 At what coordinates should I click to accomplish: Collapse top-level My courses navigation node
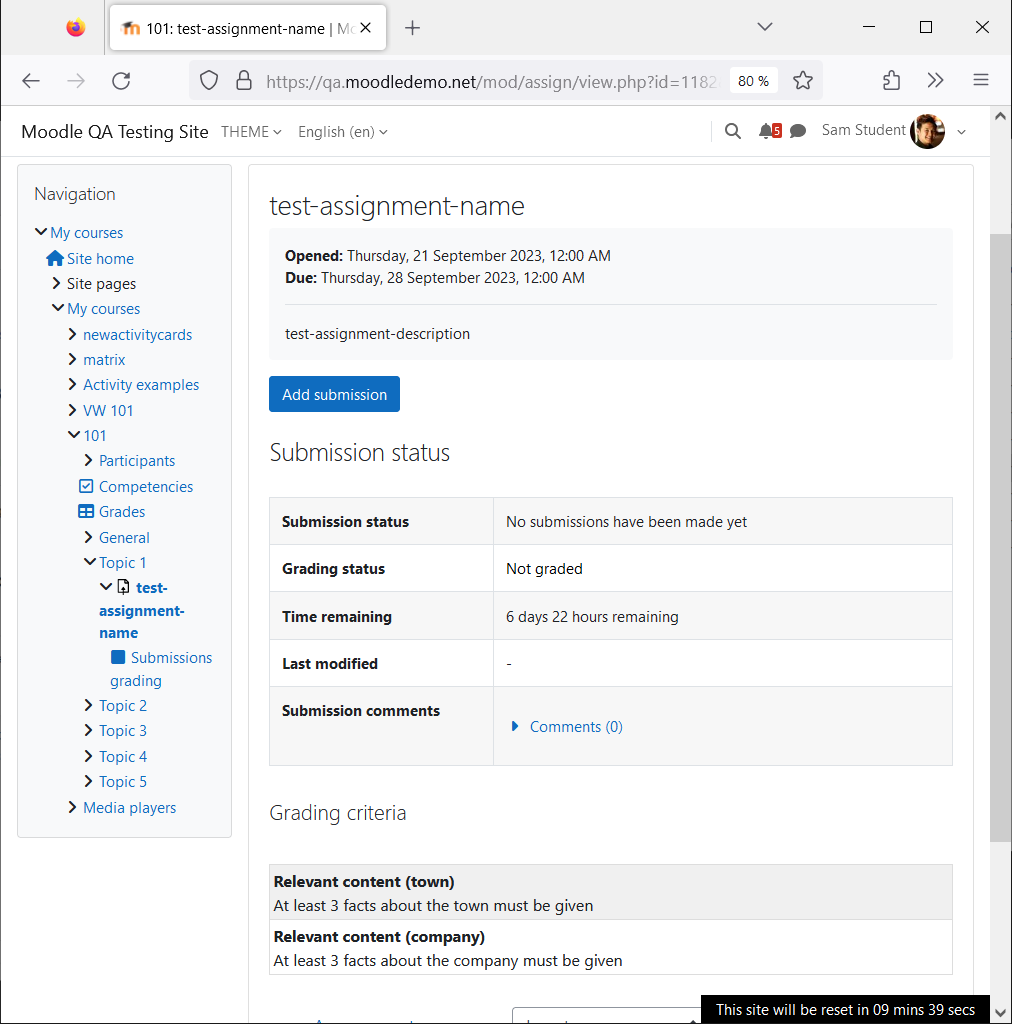pyautogui.click(x=40, y=232)
